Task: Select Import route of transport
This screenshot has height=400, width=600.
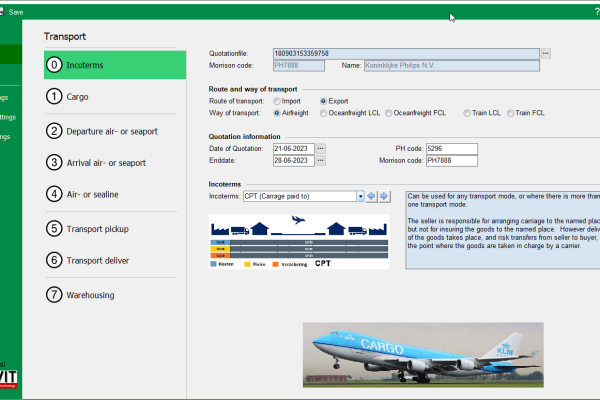Action: (x=277, y=101)
